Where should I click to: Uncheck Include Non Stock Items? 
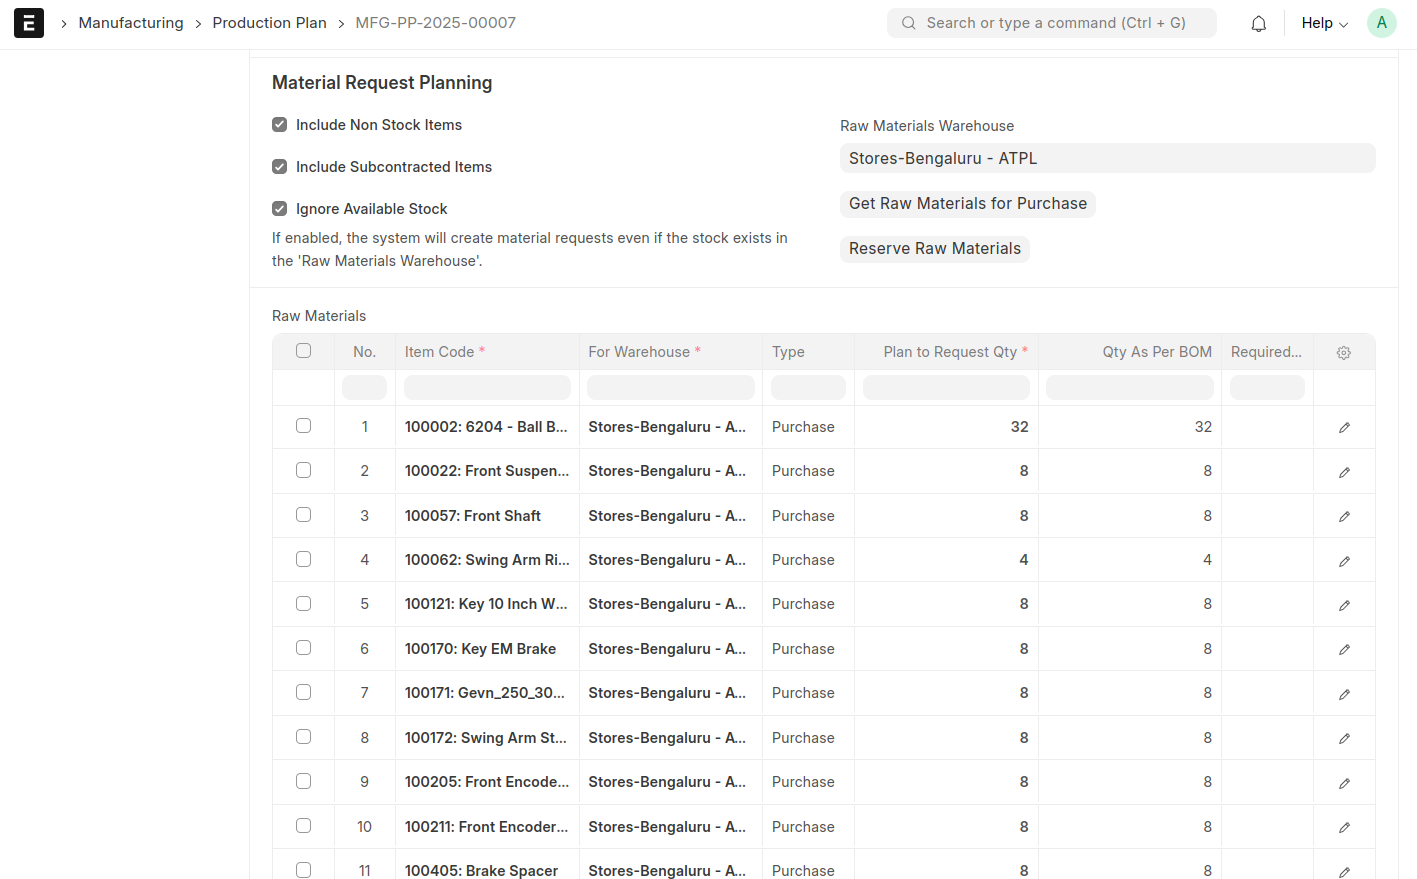click(x=280, y=125)
